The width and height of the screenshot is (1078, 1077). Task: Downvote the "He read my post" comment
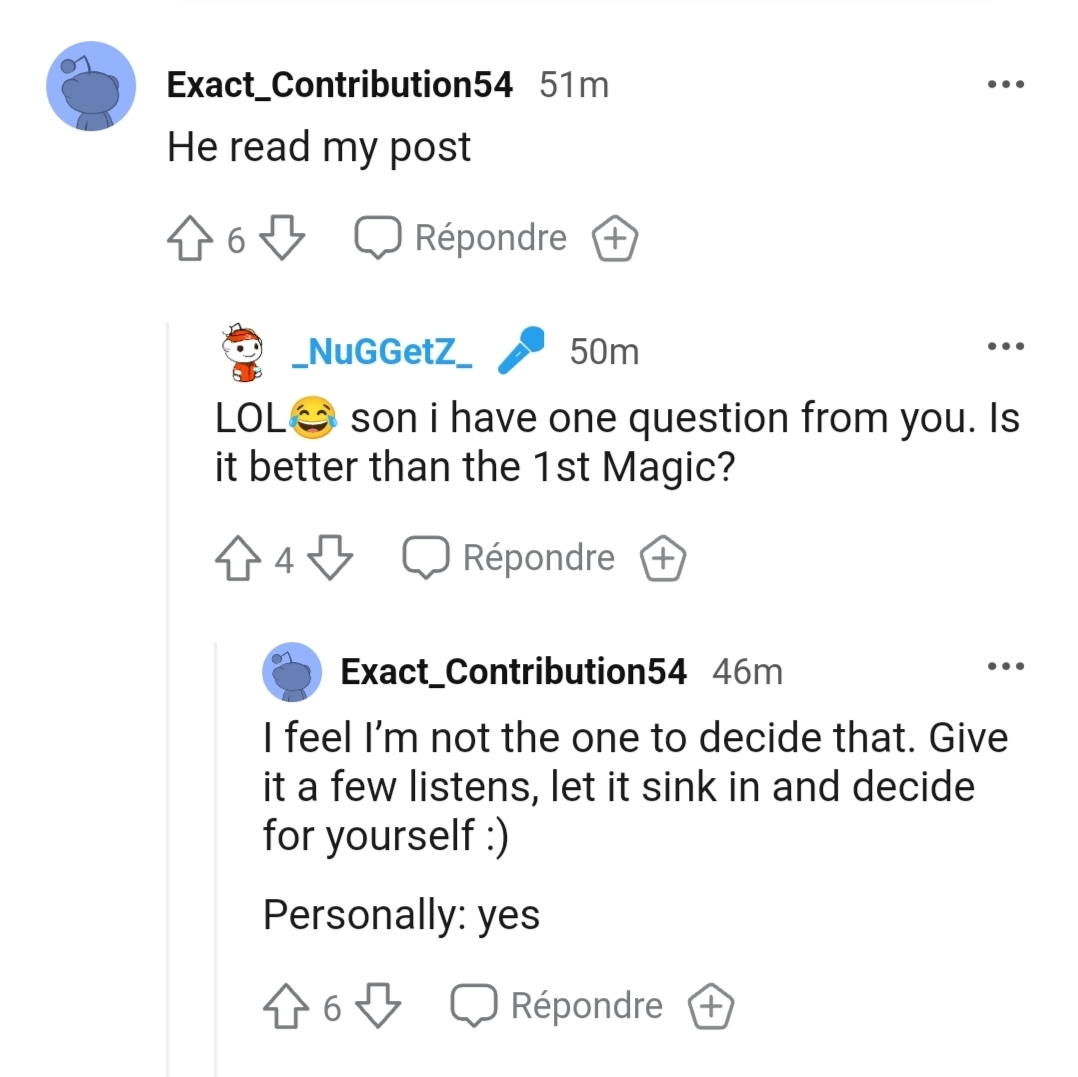click(282, 239)
